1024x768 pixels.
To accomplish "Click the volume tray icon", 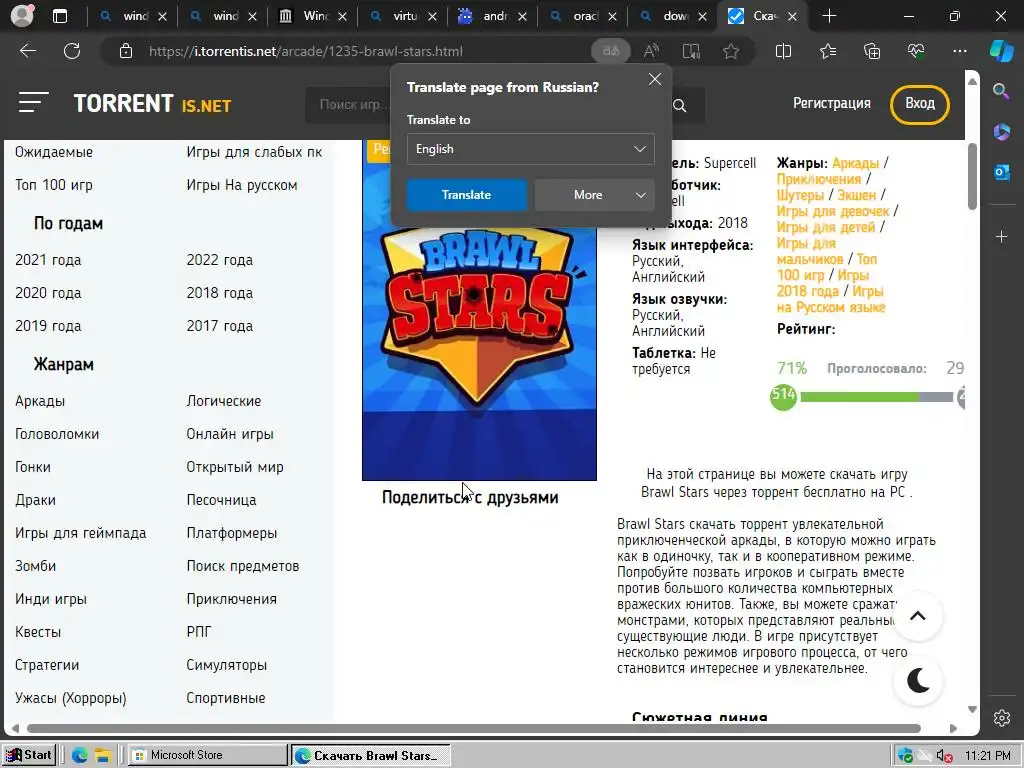I will pyautogui.click(x=942, y=756).
